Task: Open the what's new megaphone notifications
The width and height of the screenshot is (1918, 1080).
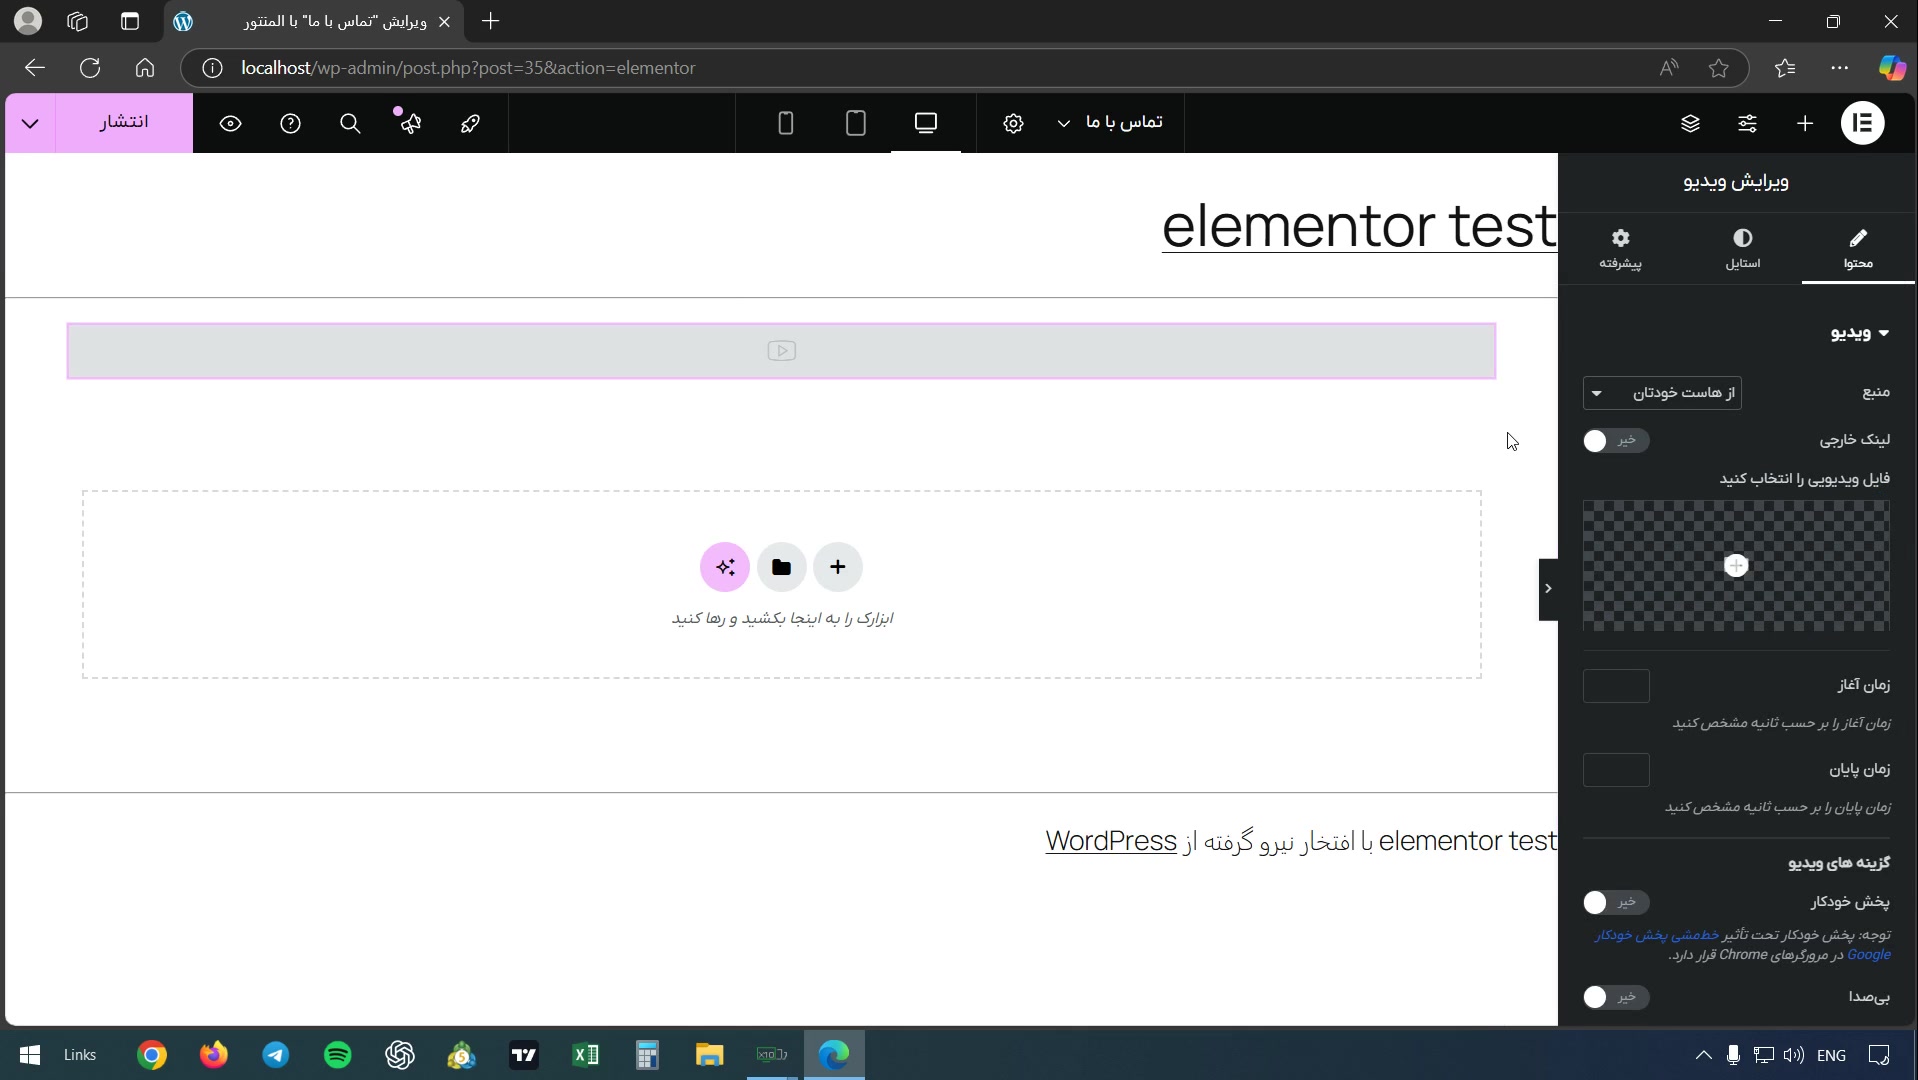Action: (410, 123)
